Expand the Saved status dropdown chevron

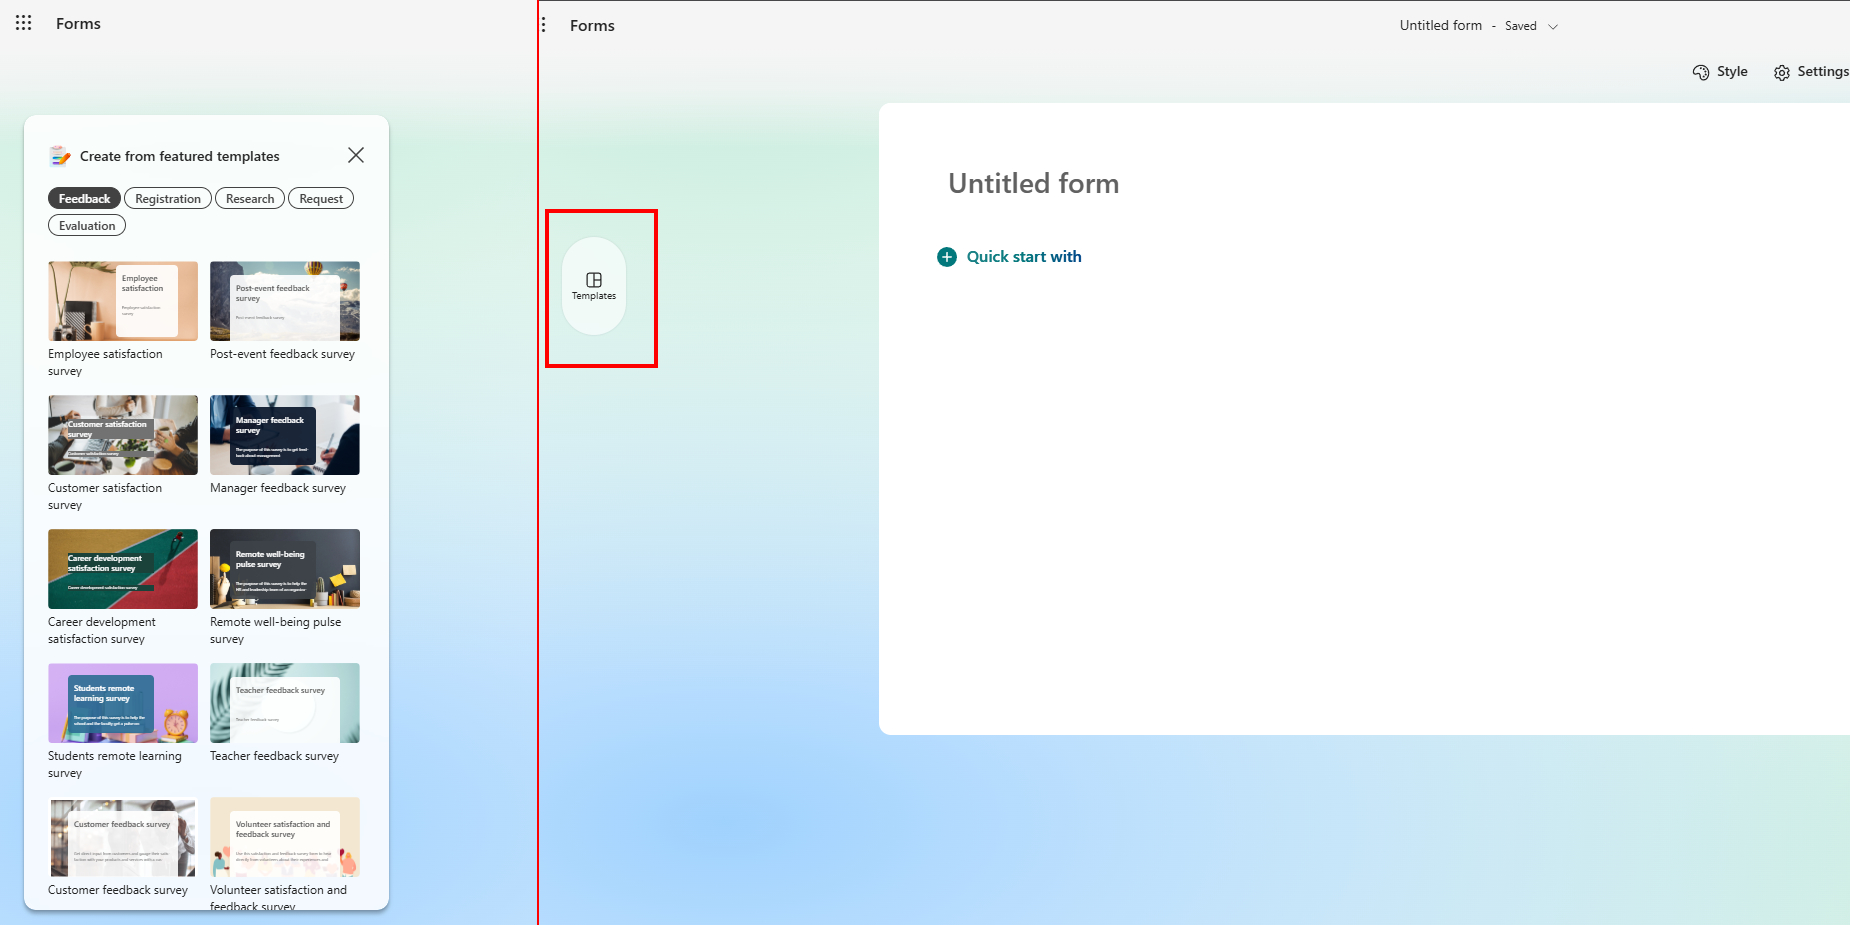click(x=1553, y=27)
